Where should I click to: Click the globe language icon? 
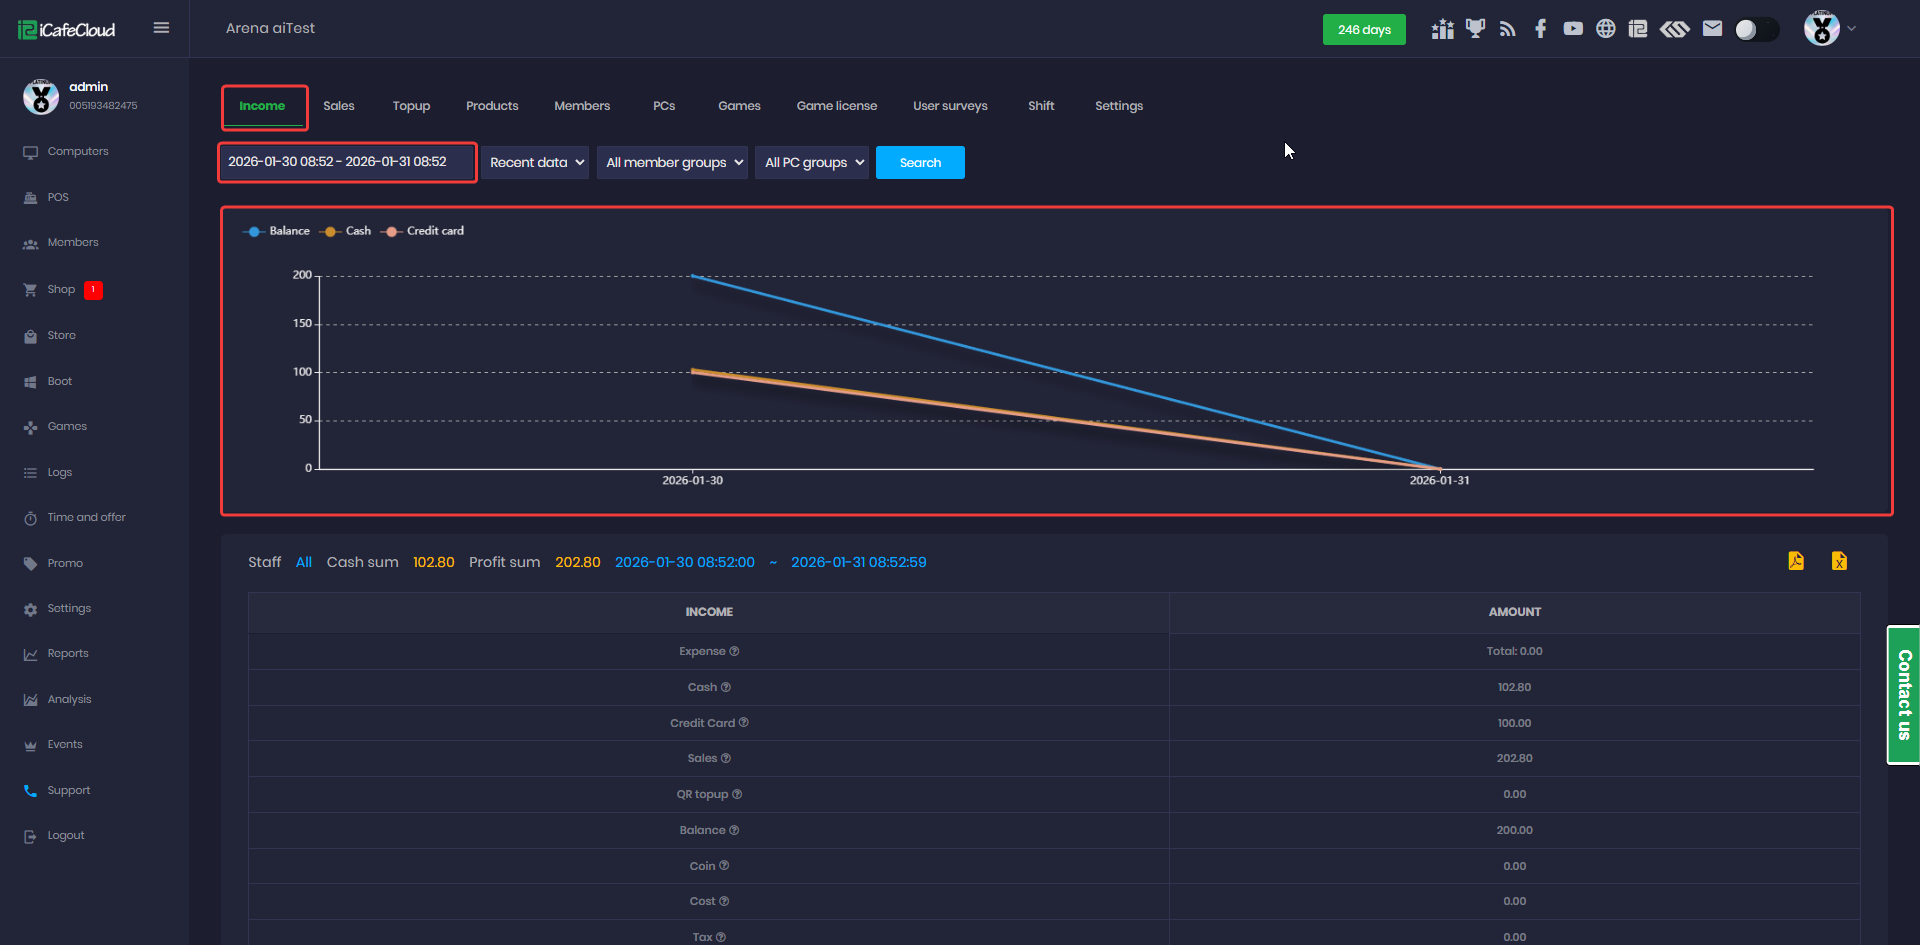tap(1605, 29)
